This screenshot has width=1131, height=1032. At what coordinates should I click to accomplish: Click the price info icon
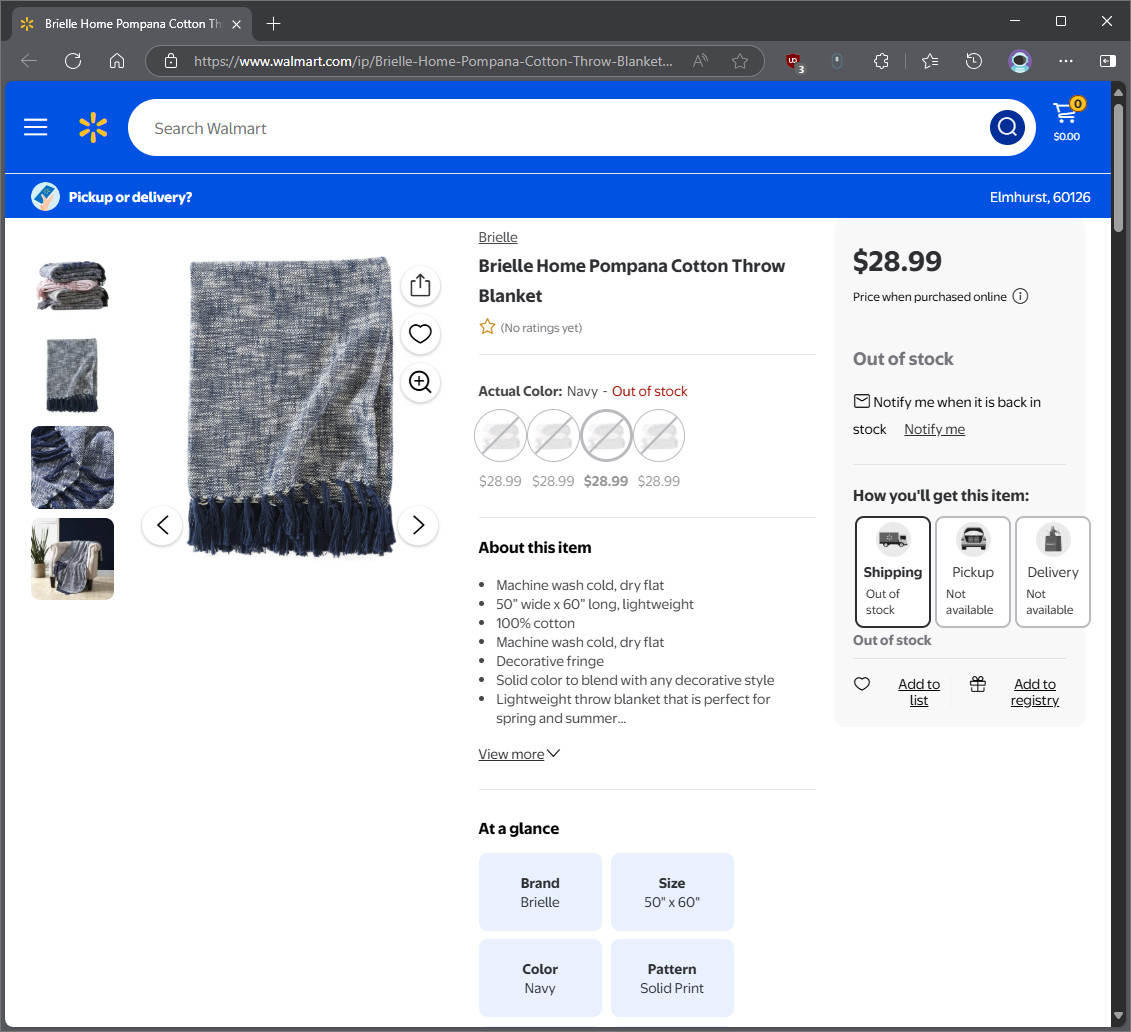tap(1020, 296)
